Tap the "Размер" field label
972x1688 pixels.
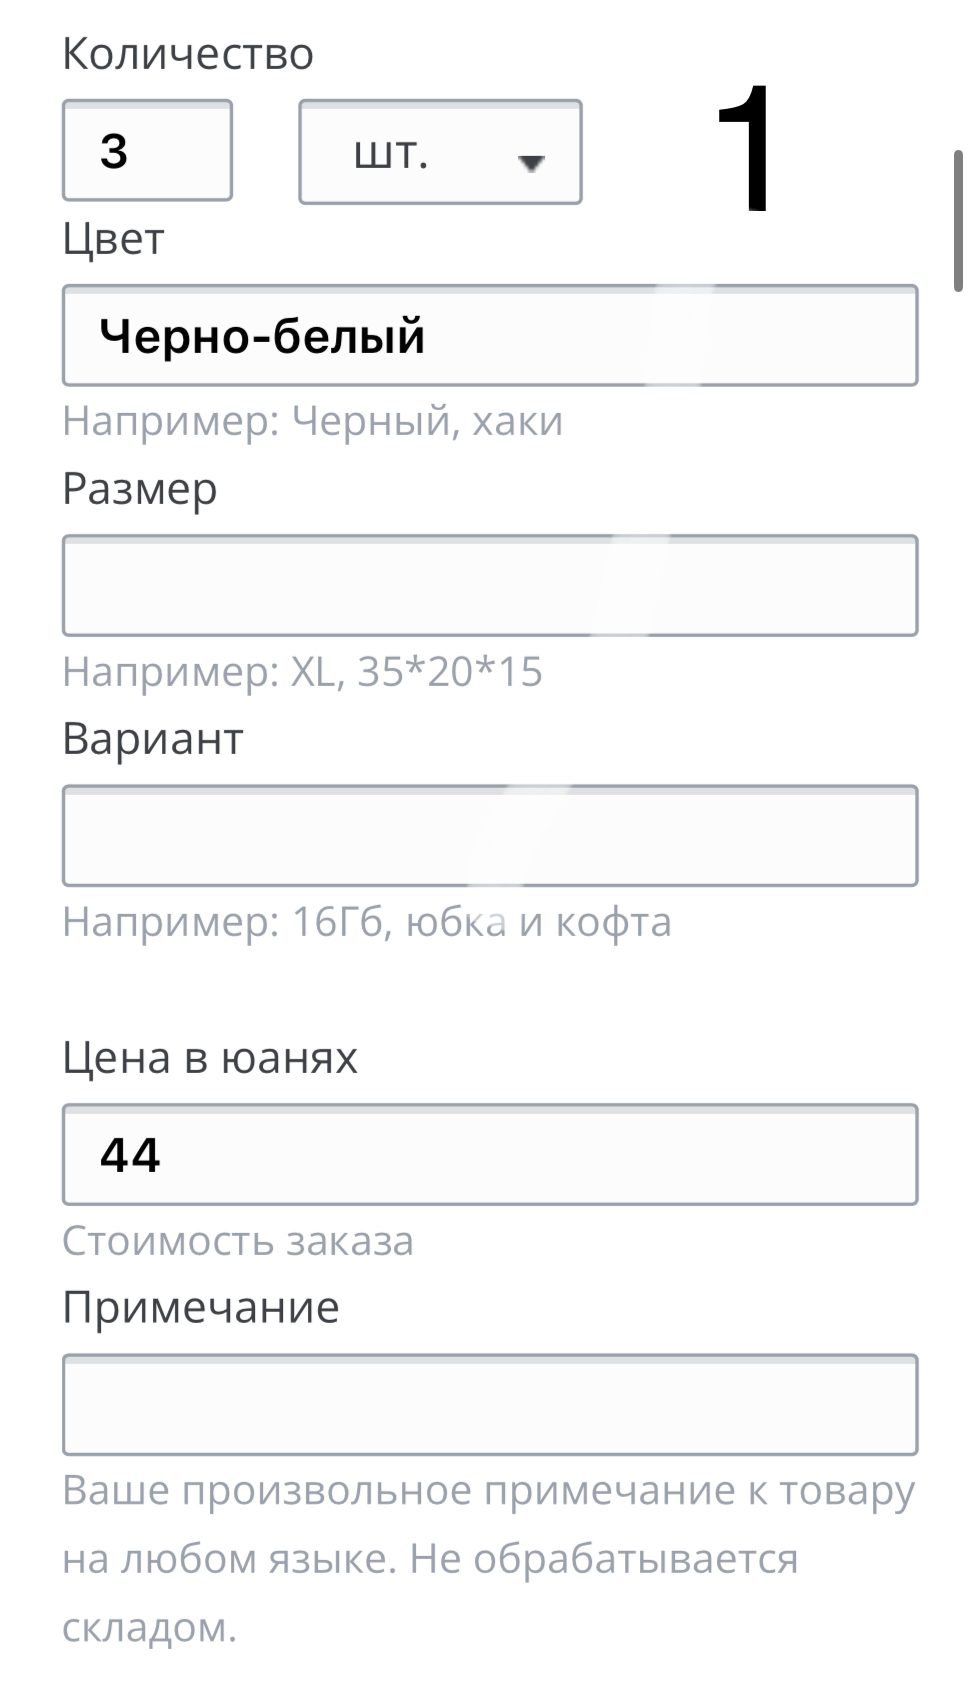point(139,489)
